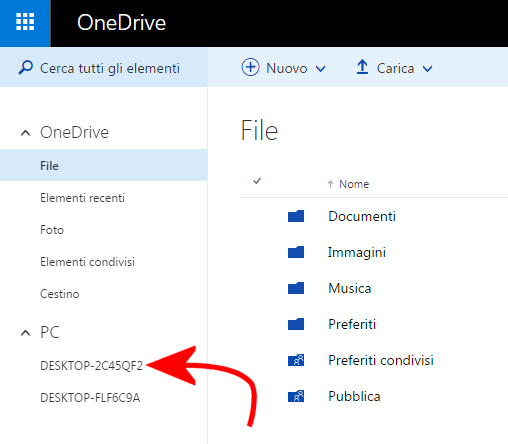Collapse the OneDrive section chevron
The width and height of the screenshot is (508, 444).
(25, 133)
